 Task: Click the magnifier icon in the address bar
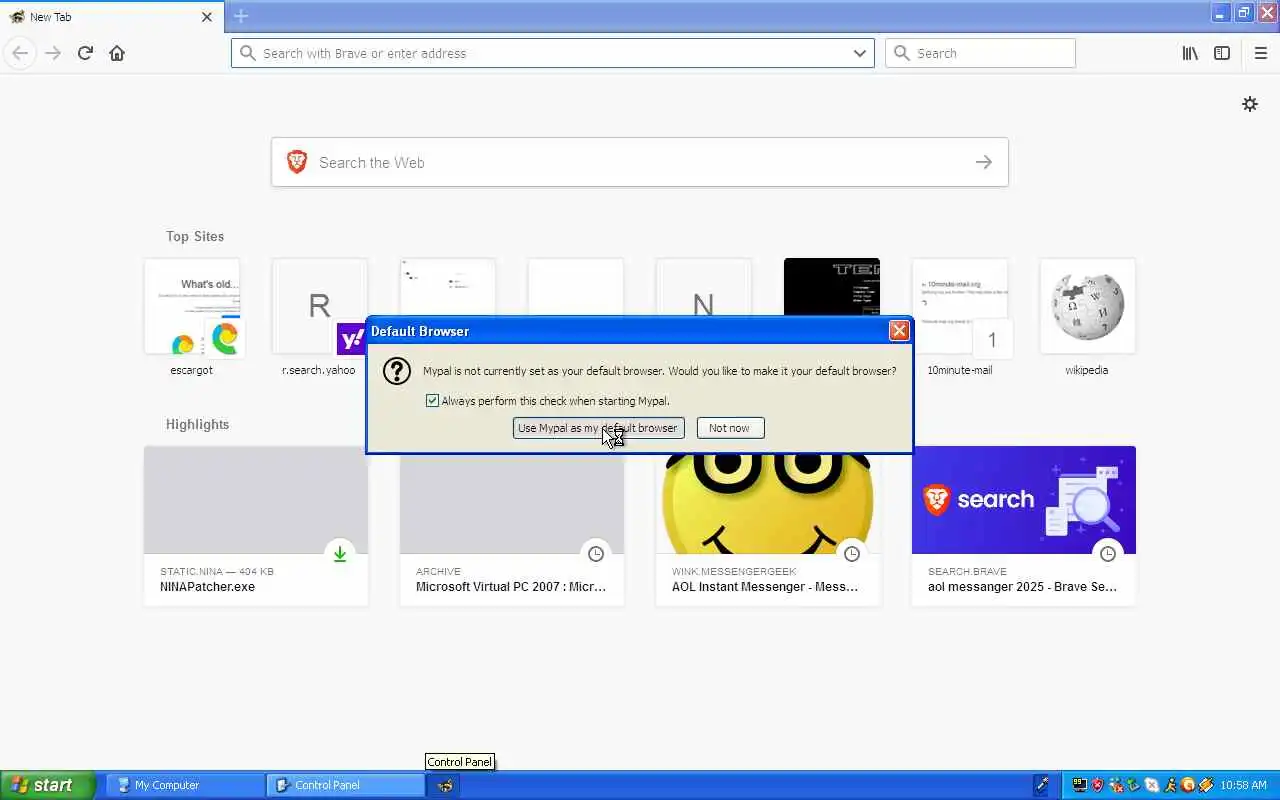(248, 53)
